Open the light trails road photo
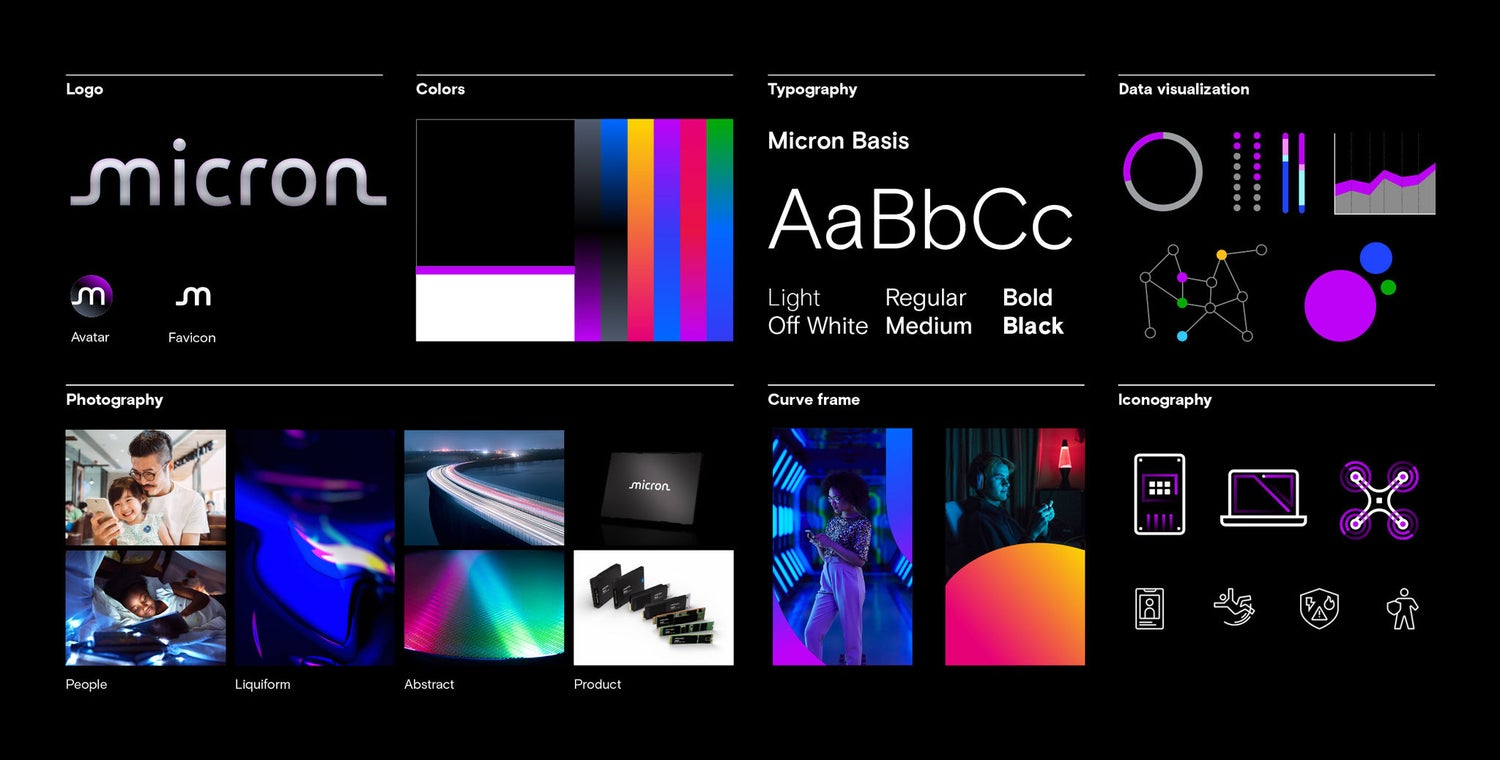The width and height of the screenshot is (1500, 760). point(484,488)
